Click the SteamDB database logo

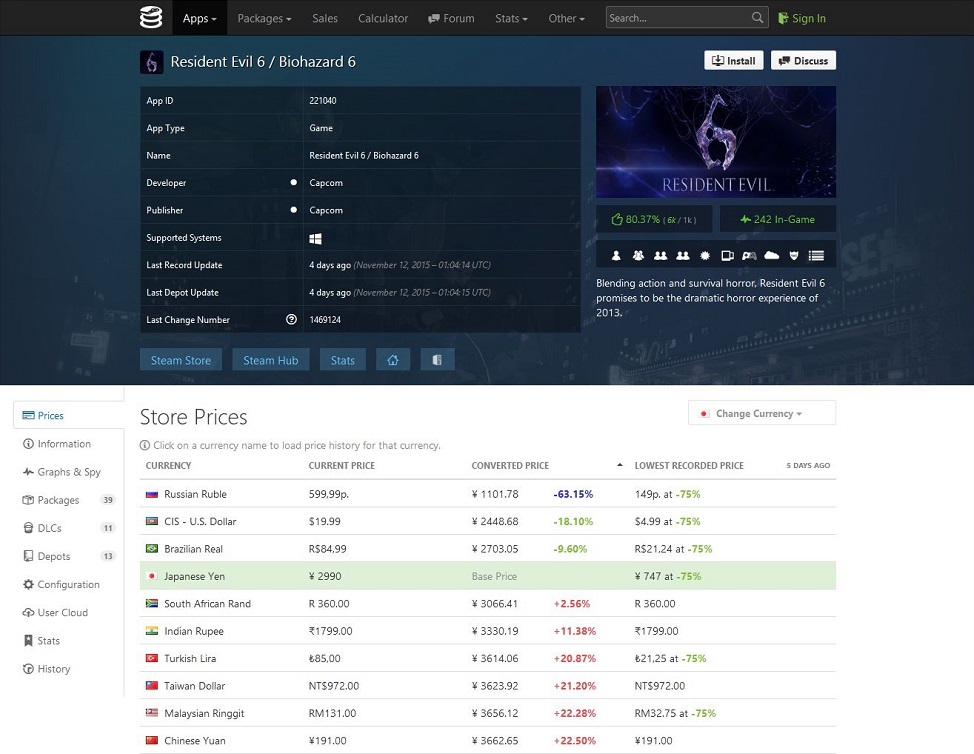coord(150,17)
